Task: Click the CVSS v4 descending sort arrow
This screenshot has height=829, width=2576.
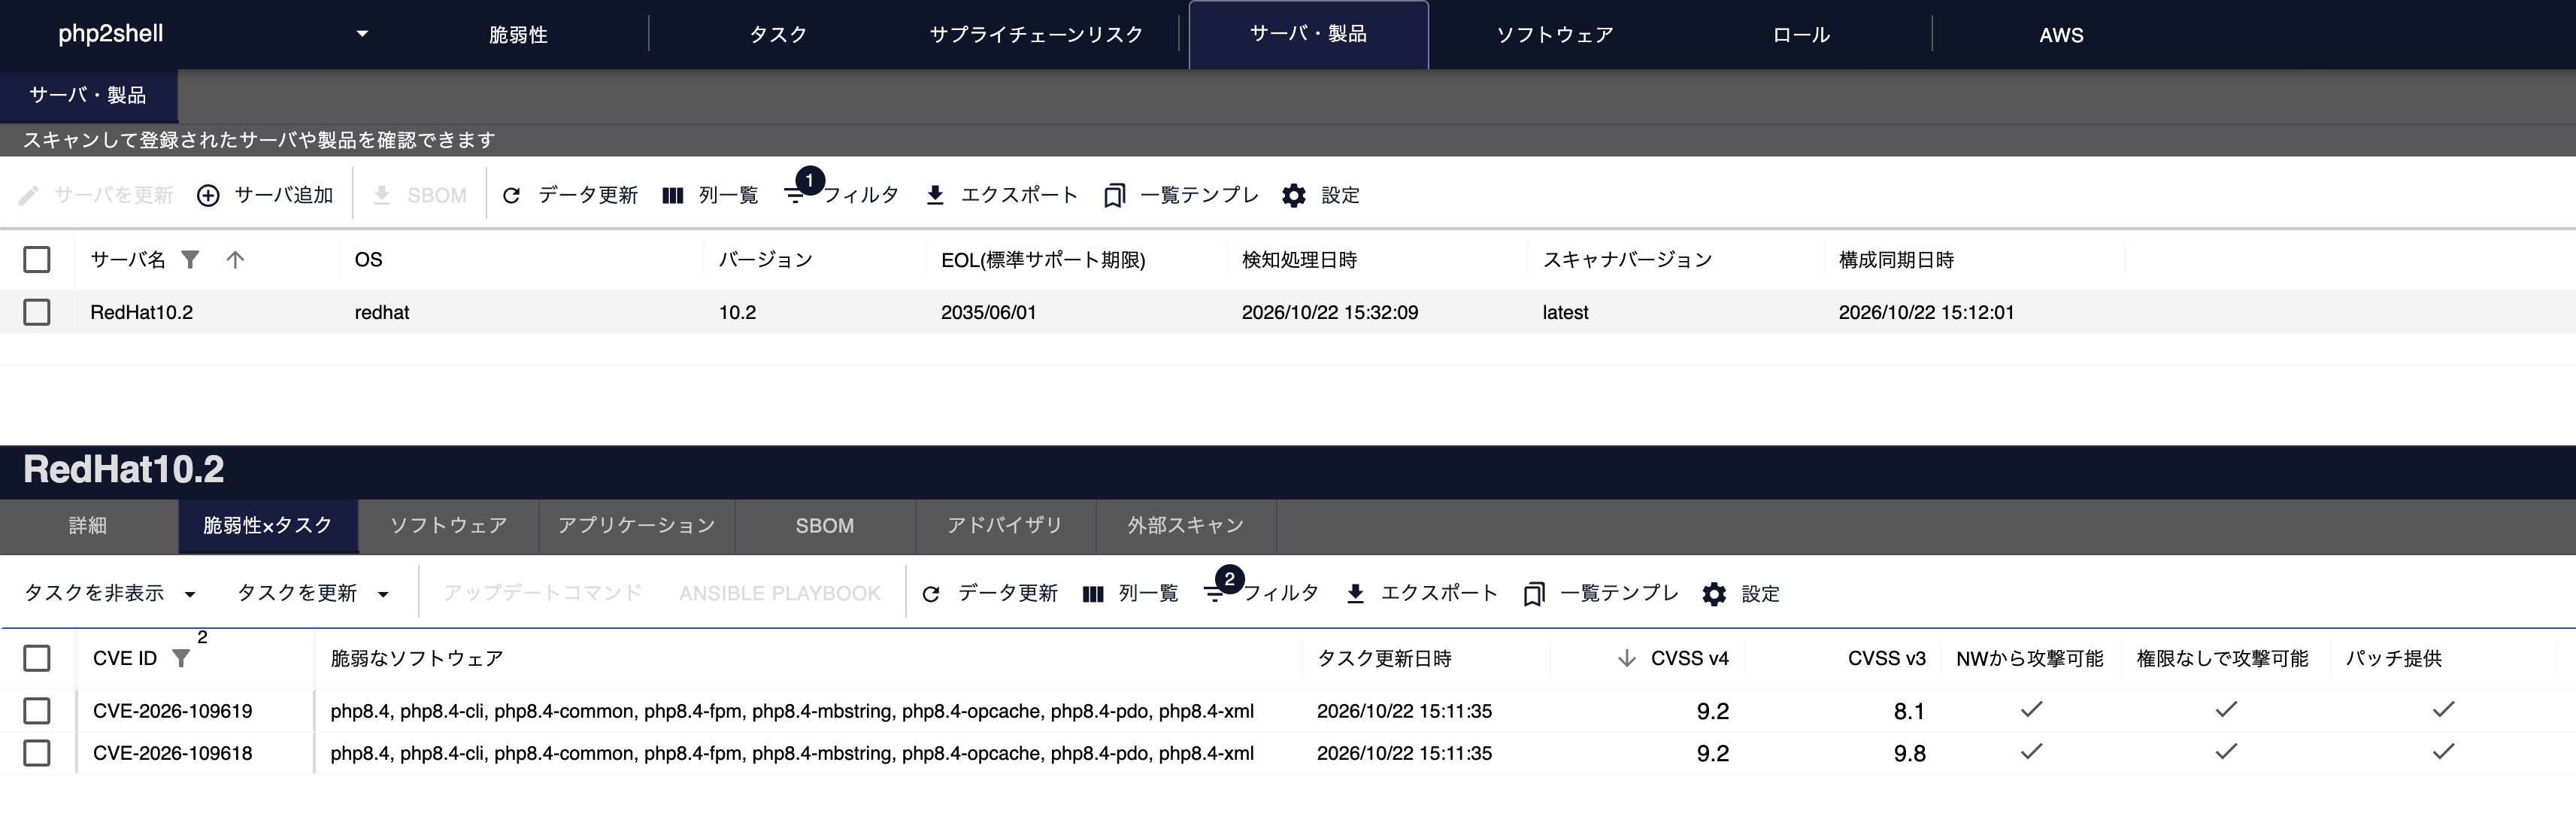Action: click(x=1627, y=658)
